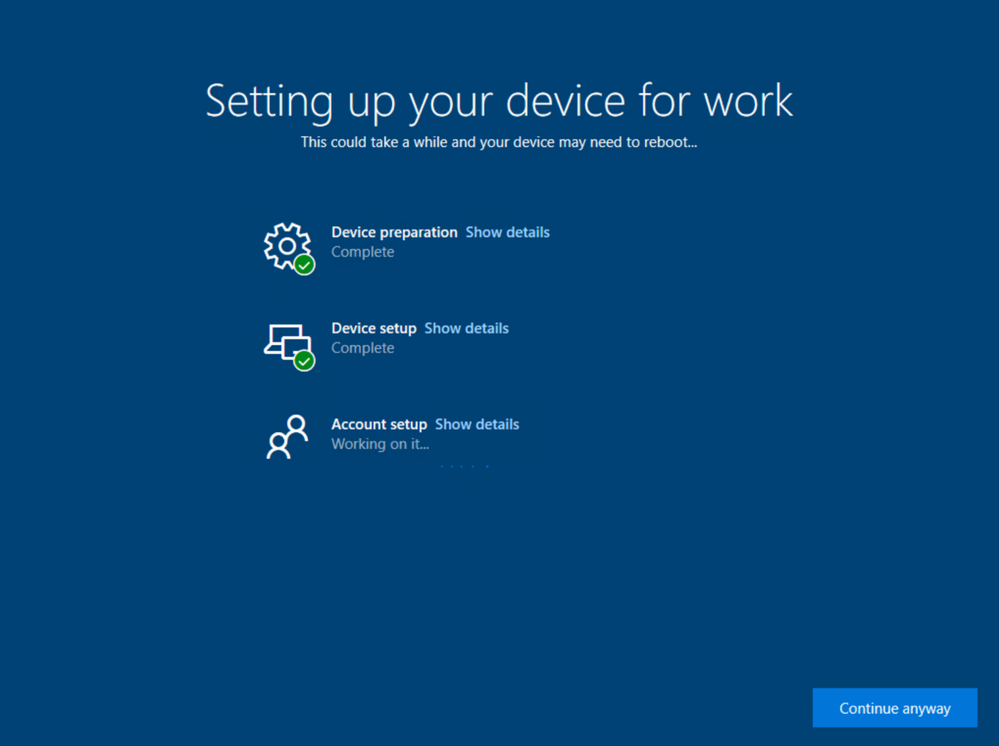This screenshot has height=746, width=999.
Task: Click the Account setup people icon
Action: [x=287, y=436]
